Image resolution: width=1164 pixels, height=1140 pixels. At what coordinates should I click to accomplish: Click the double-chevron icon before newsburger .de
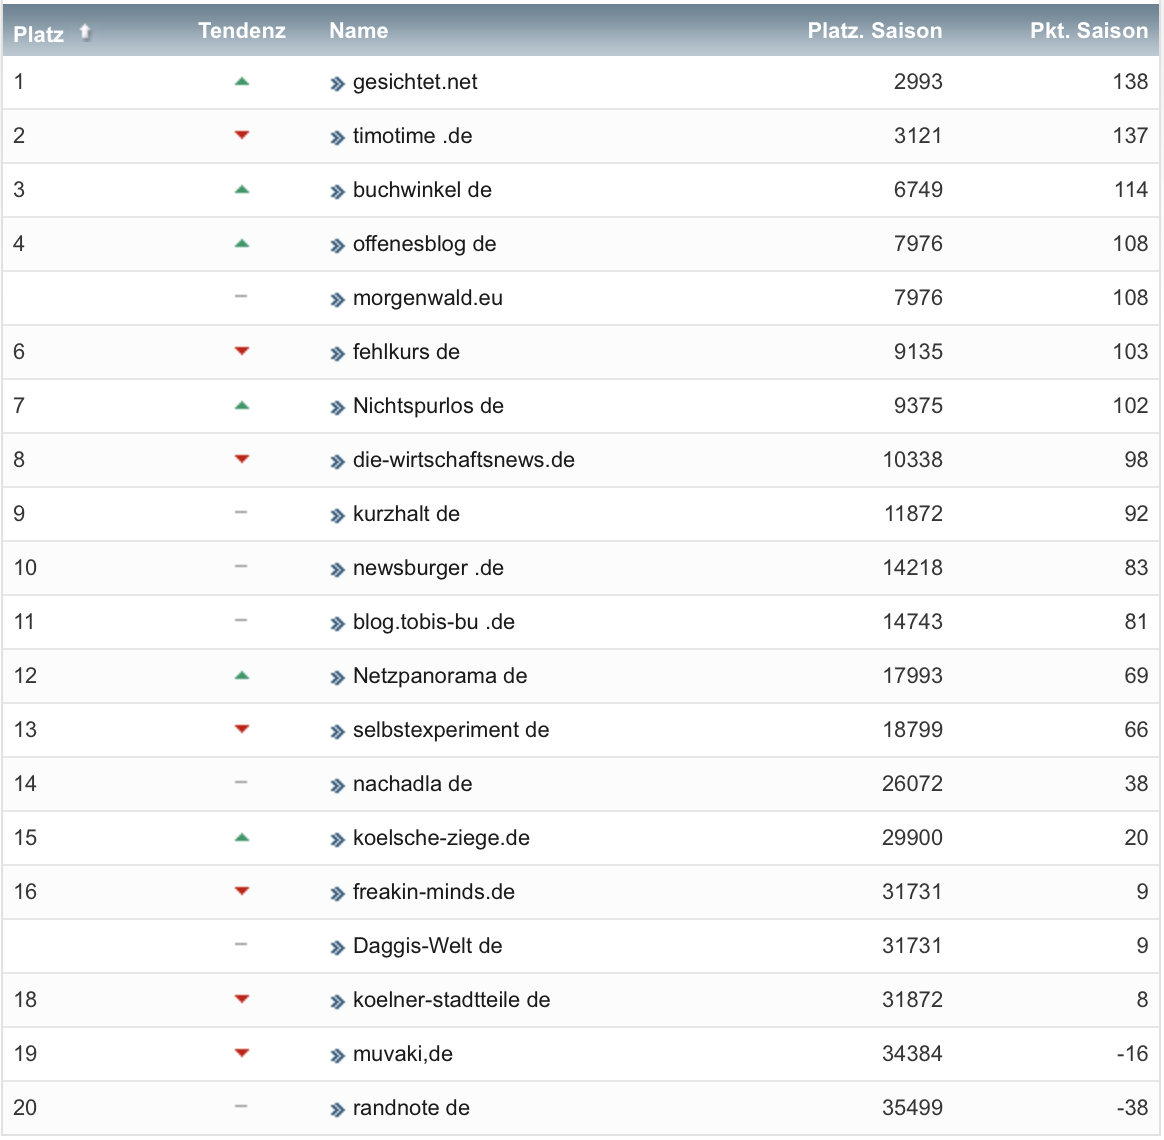[338, 570]
